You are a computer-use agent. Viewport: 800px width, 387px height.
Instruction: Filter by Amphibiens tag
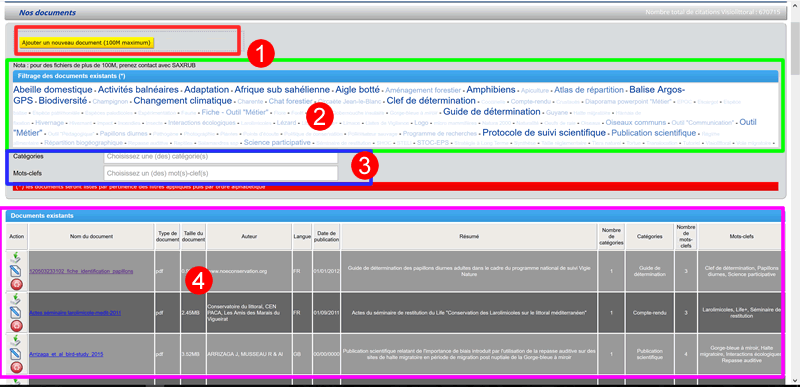[x=491, y=90]
